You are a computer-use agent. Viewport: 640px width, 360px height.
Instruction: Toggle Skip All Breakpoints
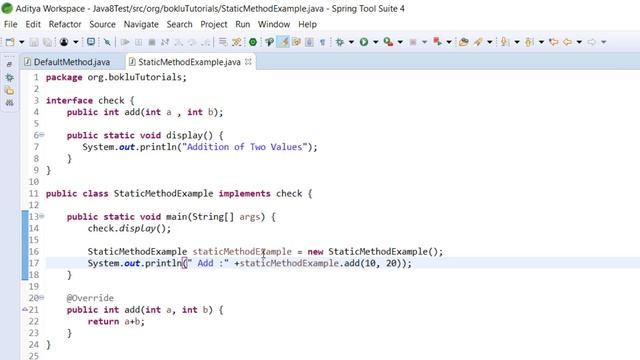coord(107,42)
